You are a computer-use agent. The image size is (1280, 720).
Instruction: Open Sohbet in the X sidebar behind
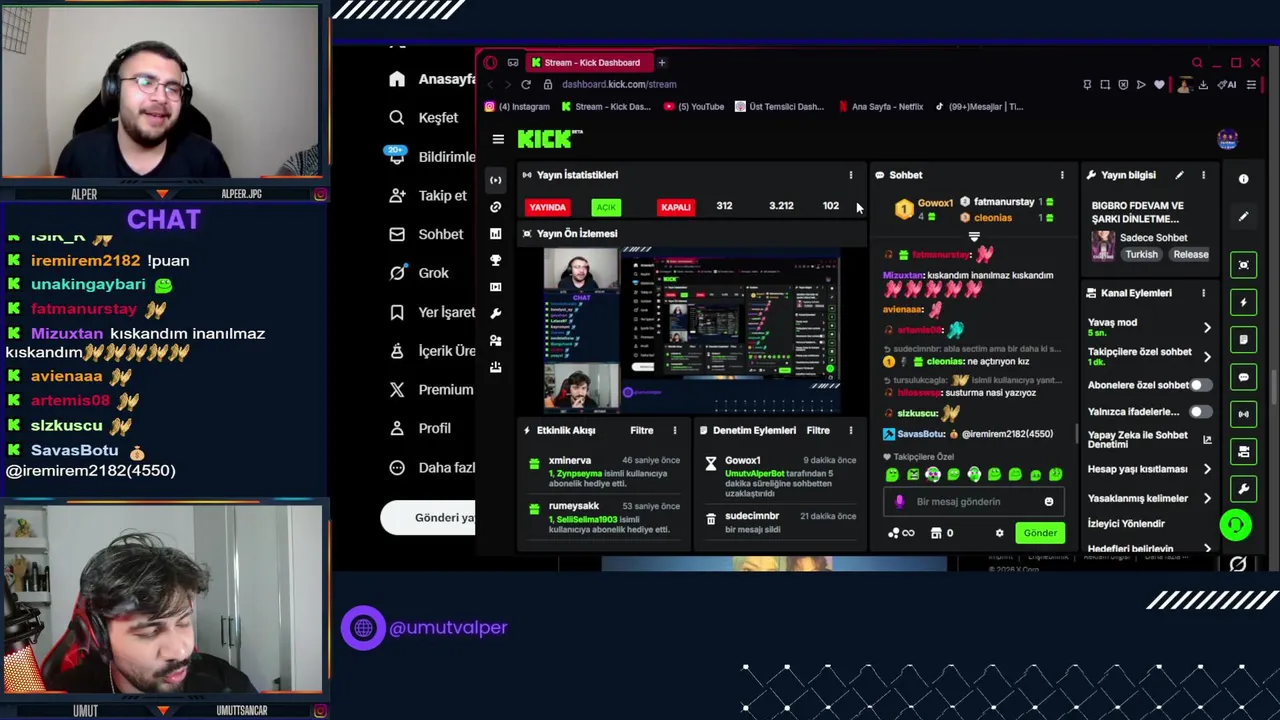[427, 234]
